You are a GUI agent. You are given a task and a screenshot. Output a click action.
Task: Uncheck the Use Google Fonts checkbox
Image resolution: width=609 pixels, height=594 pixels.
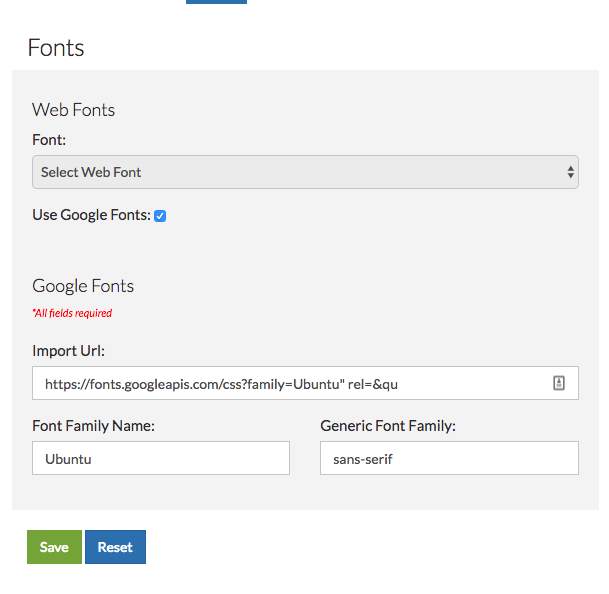[x=160, y=216]
